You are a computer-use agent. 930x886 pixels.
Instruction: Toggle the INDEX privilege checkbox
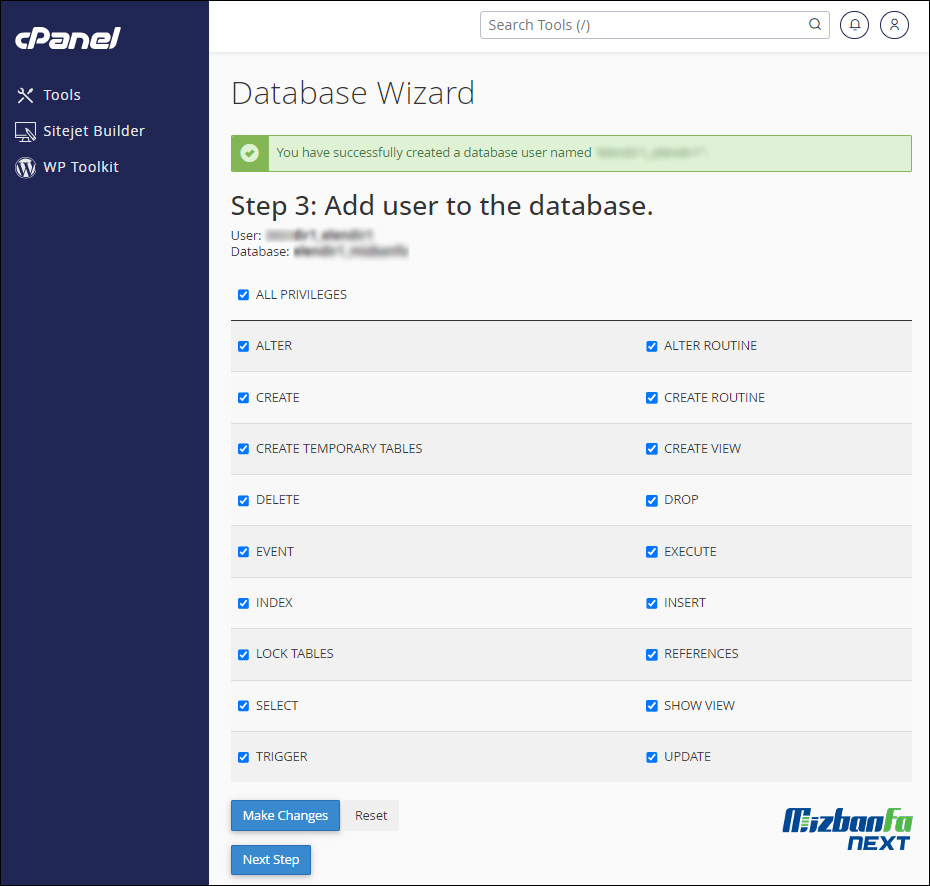click(x=243, y=603)
